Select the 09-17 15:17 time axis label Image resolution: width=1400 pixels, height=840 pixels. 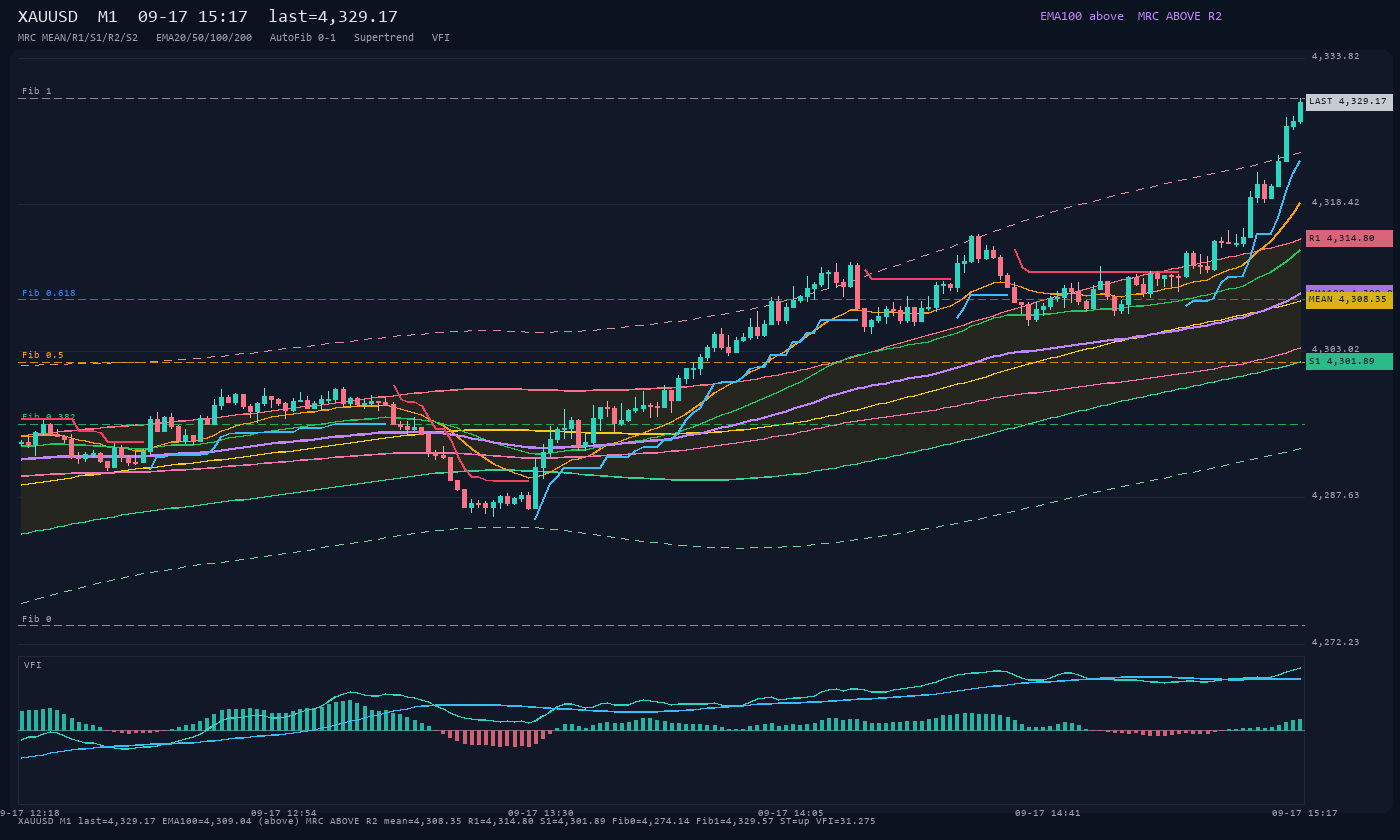tap(1304, 813)
